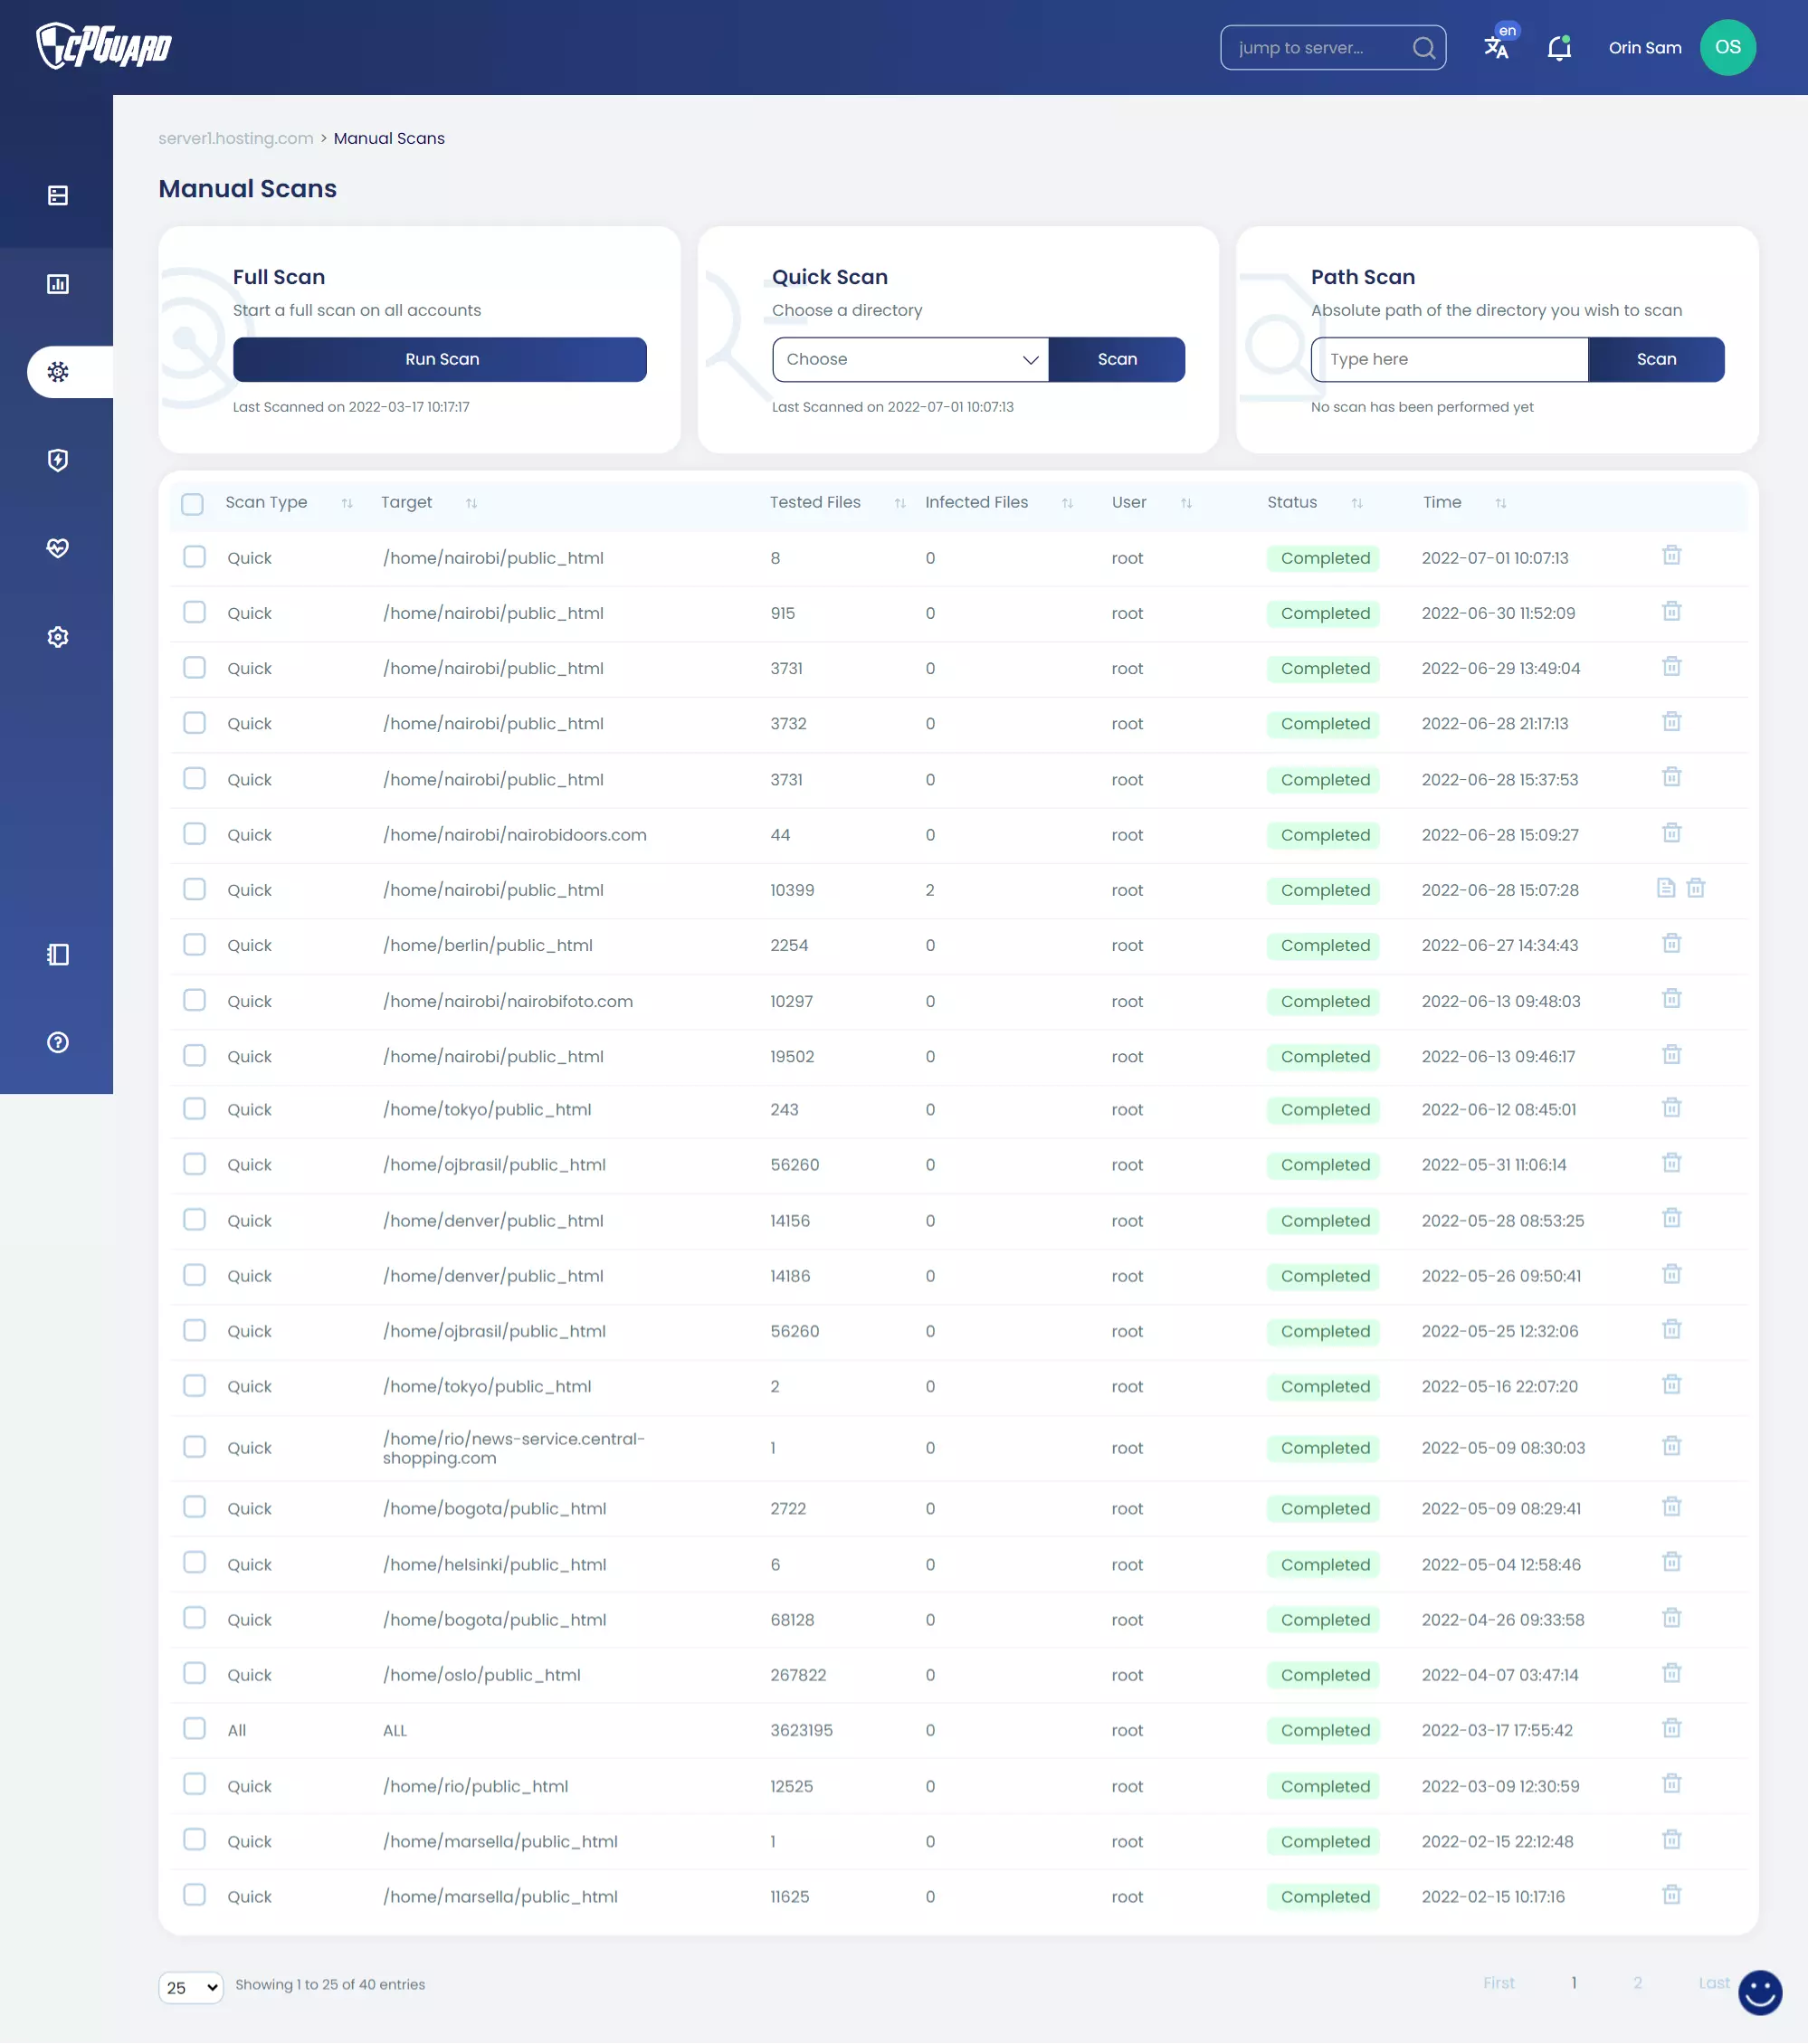Image resolution: width=1808 pixels, height=2044 pixels.
Task: Type path in Path Scan input field
Action: 1449,359
